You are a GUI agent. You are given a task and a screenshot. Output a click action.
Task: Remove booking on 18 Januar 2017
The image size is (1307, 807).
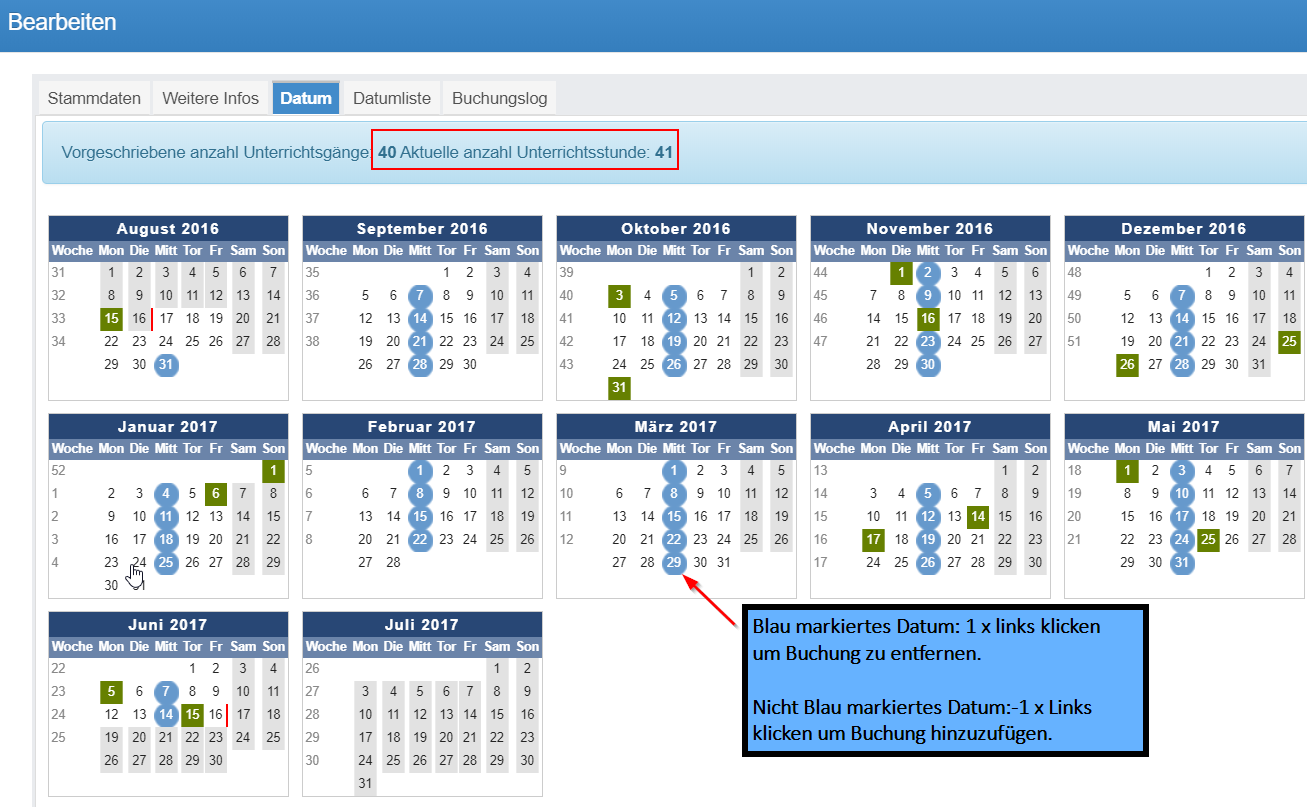click(166, 540)
